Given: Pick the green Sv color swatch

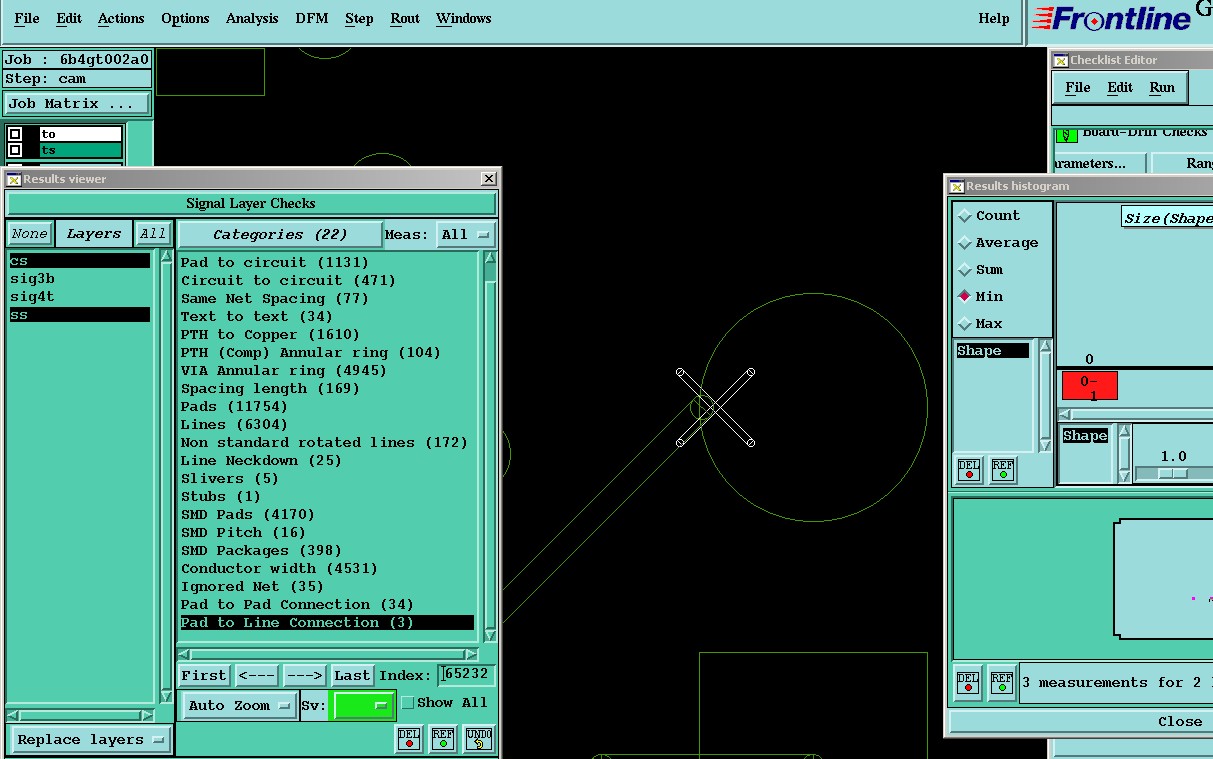Looking at the screenshot, I should [362, 705].
